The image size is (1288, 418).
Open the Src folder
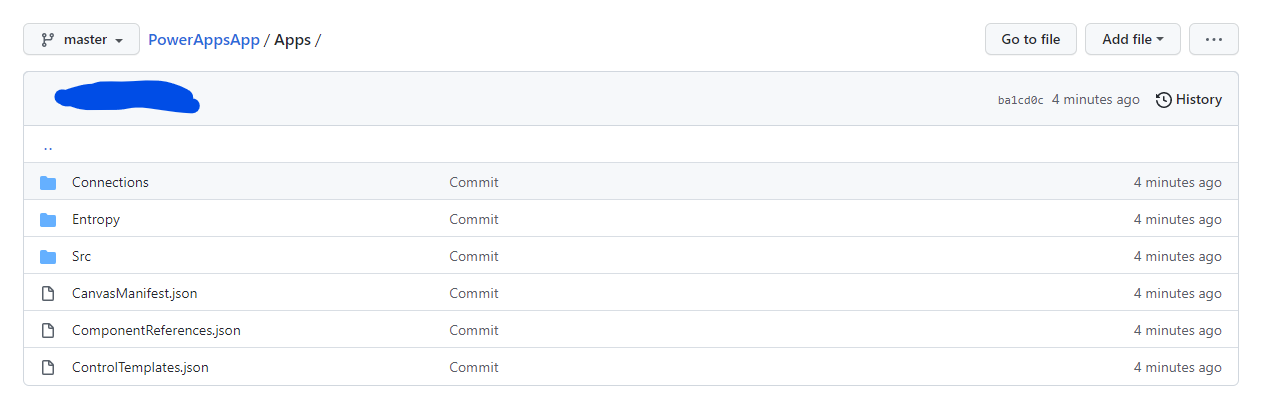click(81, 256)
